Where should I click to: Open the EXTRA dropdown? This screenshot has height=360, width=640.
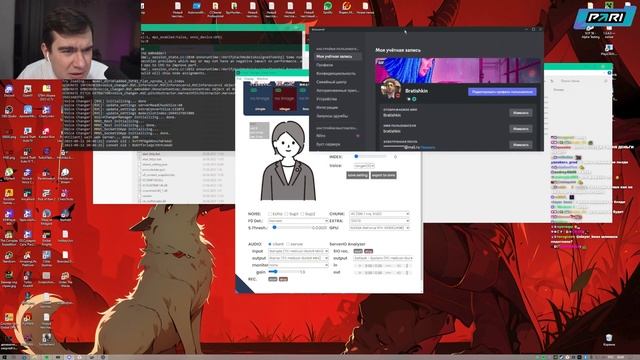[x=379, y=221]
